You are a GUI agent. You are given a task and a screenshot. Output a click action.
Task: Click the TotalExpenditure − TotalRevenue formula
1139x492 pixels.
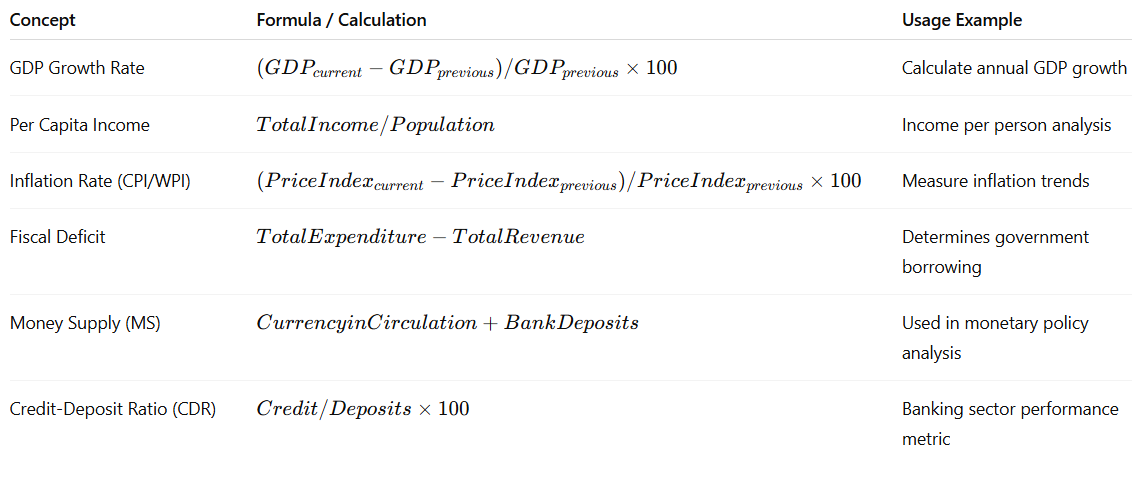coord(421,237)
